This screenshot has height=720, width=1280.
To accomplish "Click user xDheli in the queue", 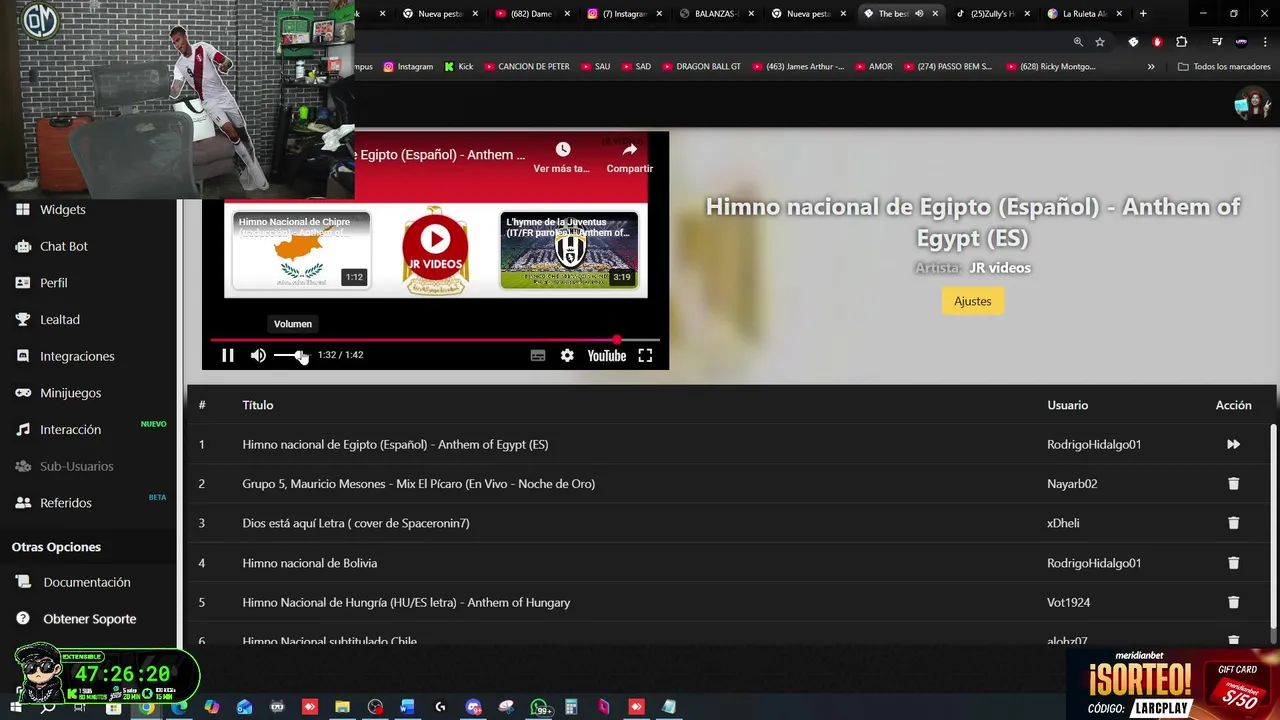I will (x=1063, y=523).
